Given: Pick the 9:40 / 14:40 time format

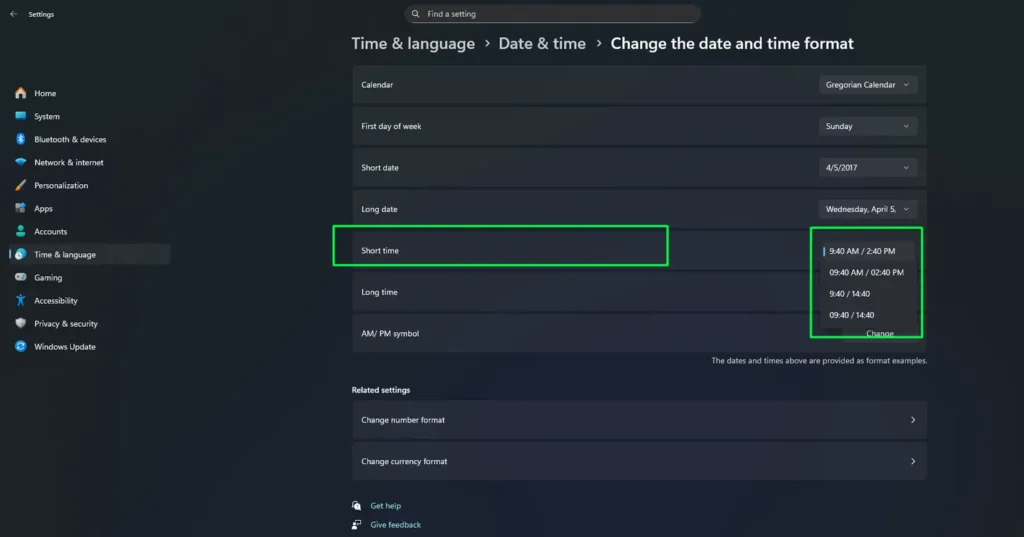Looking at the screenshot, I should coord(867,294).
